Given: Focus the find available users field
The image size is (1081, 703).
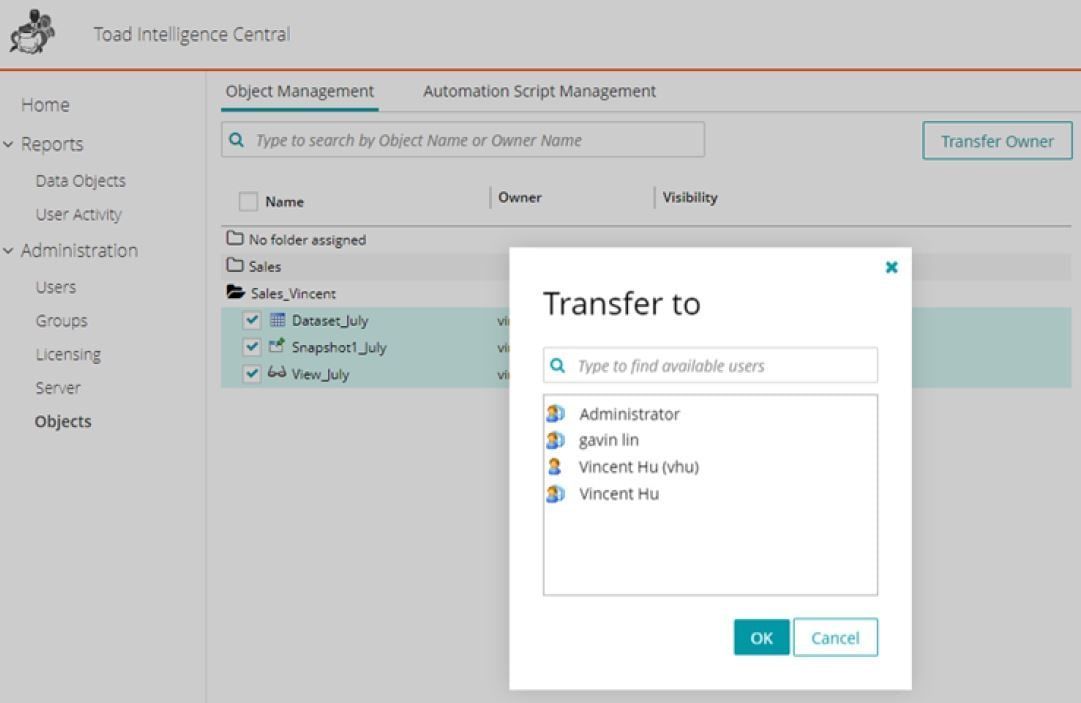Looking at the screenshot, I should coord(710,365).
